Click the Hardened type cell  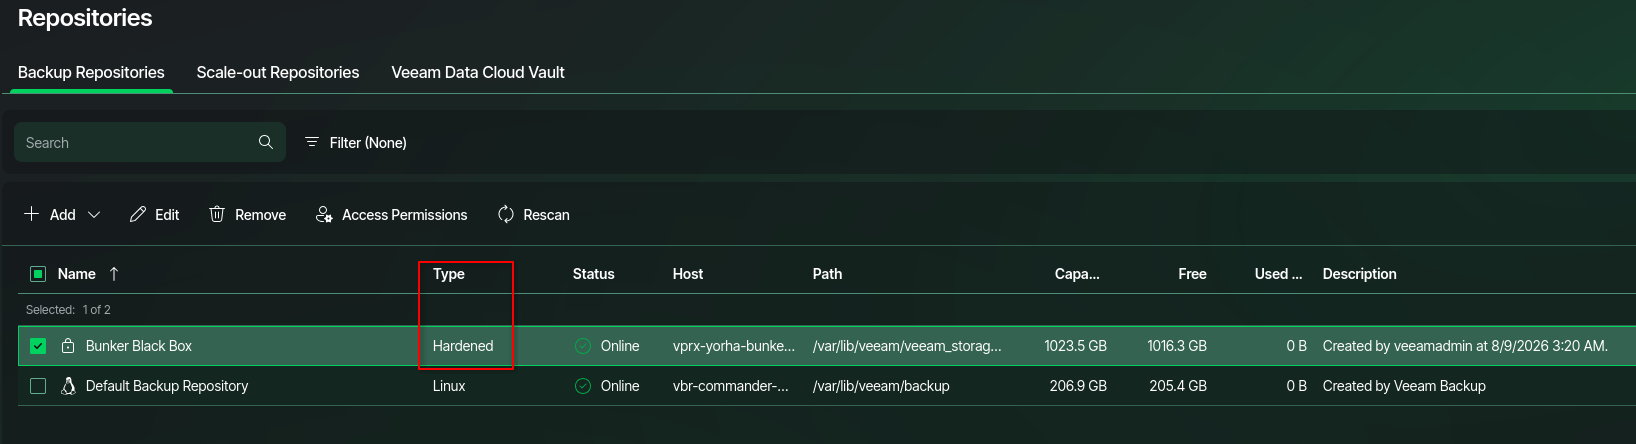pyautogui.click(x=463, y=346)
